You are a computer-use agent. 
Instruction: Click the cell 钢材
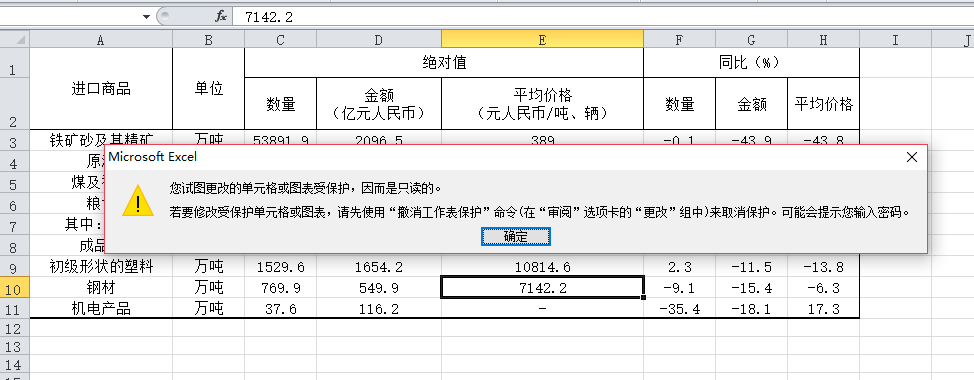[101, 288]
